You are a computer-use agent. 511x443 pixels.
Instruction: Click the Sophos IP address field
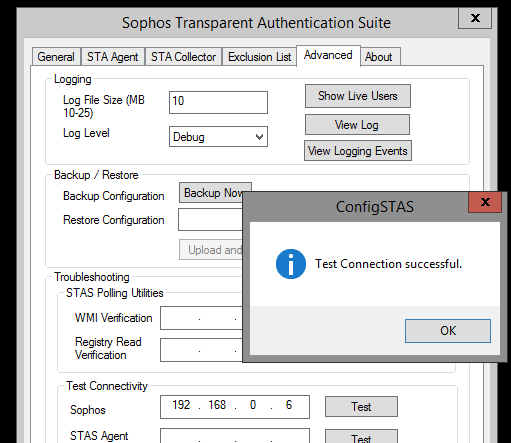[x=235, y=407]
